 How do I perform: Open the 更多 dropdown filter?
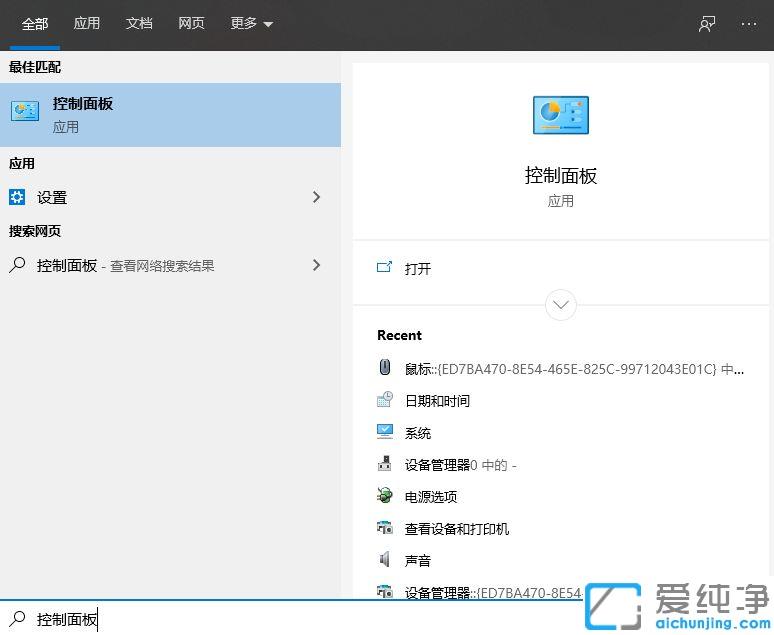251,24
